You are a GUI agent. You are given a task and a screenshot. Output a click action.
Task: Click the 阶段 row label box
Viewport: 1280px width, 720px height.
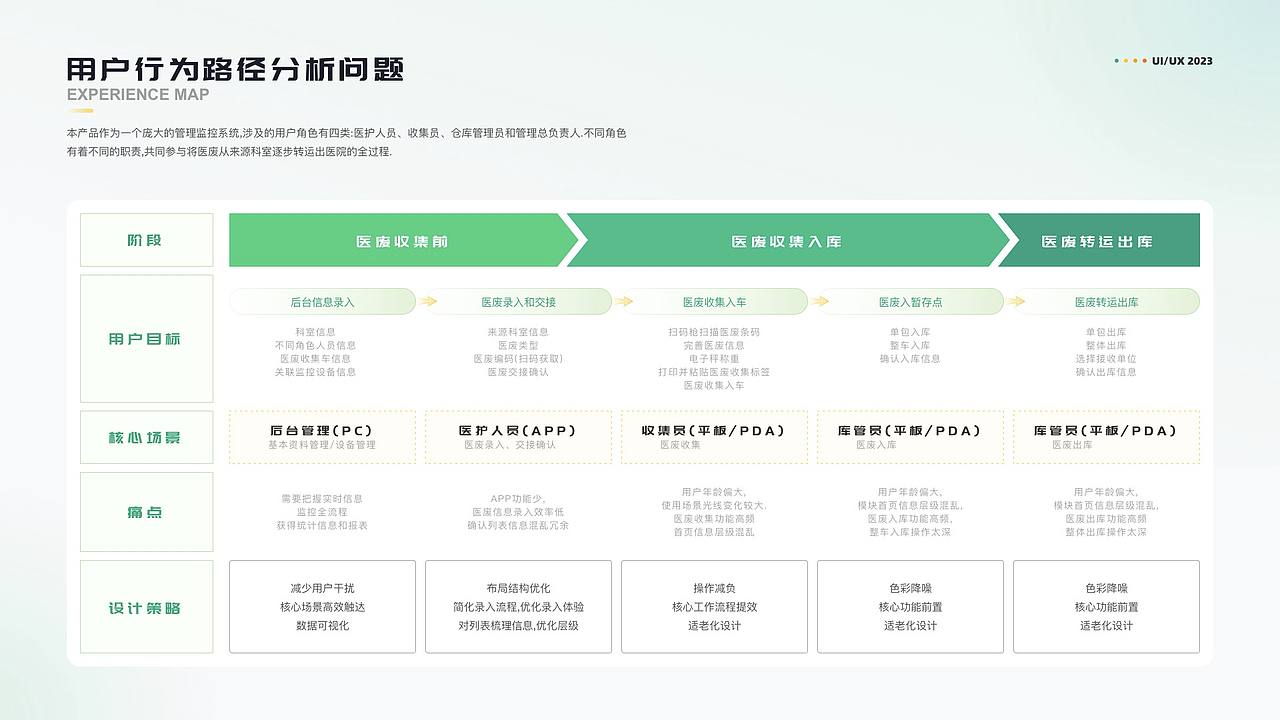[147, 240]
